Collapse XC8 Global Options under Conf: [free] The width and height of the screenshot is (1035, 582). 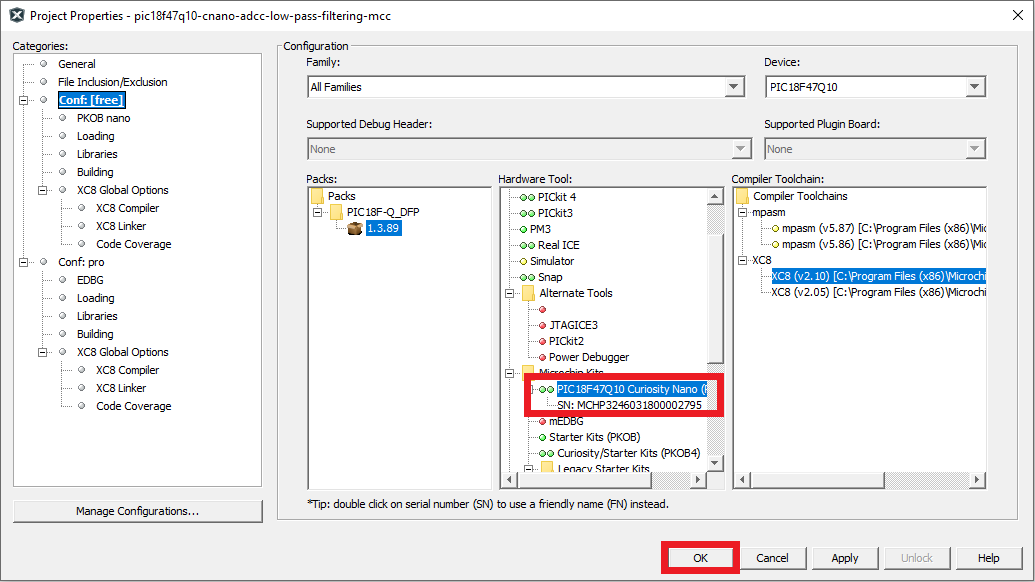tap(43, 190)
